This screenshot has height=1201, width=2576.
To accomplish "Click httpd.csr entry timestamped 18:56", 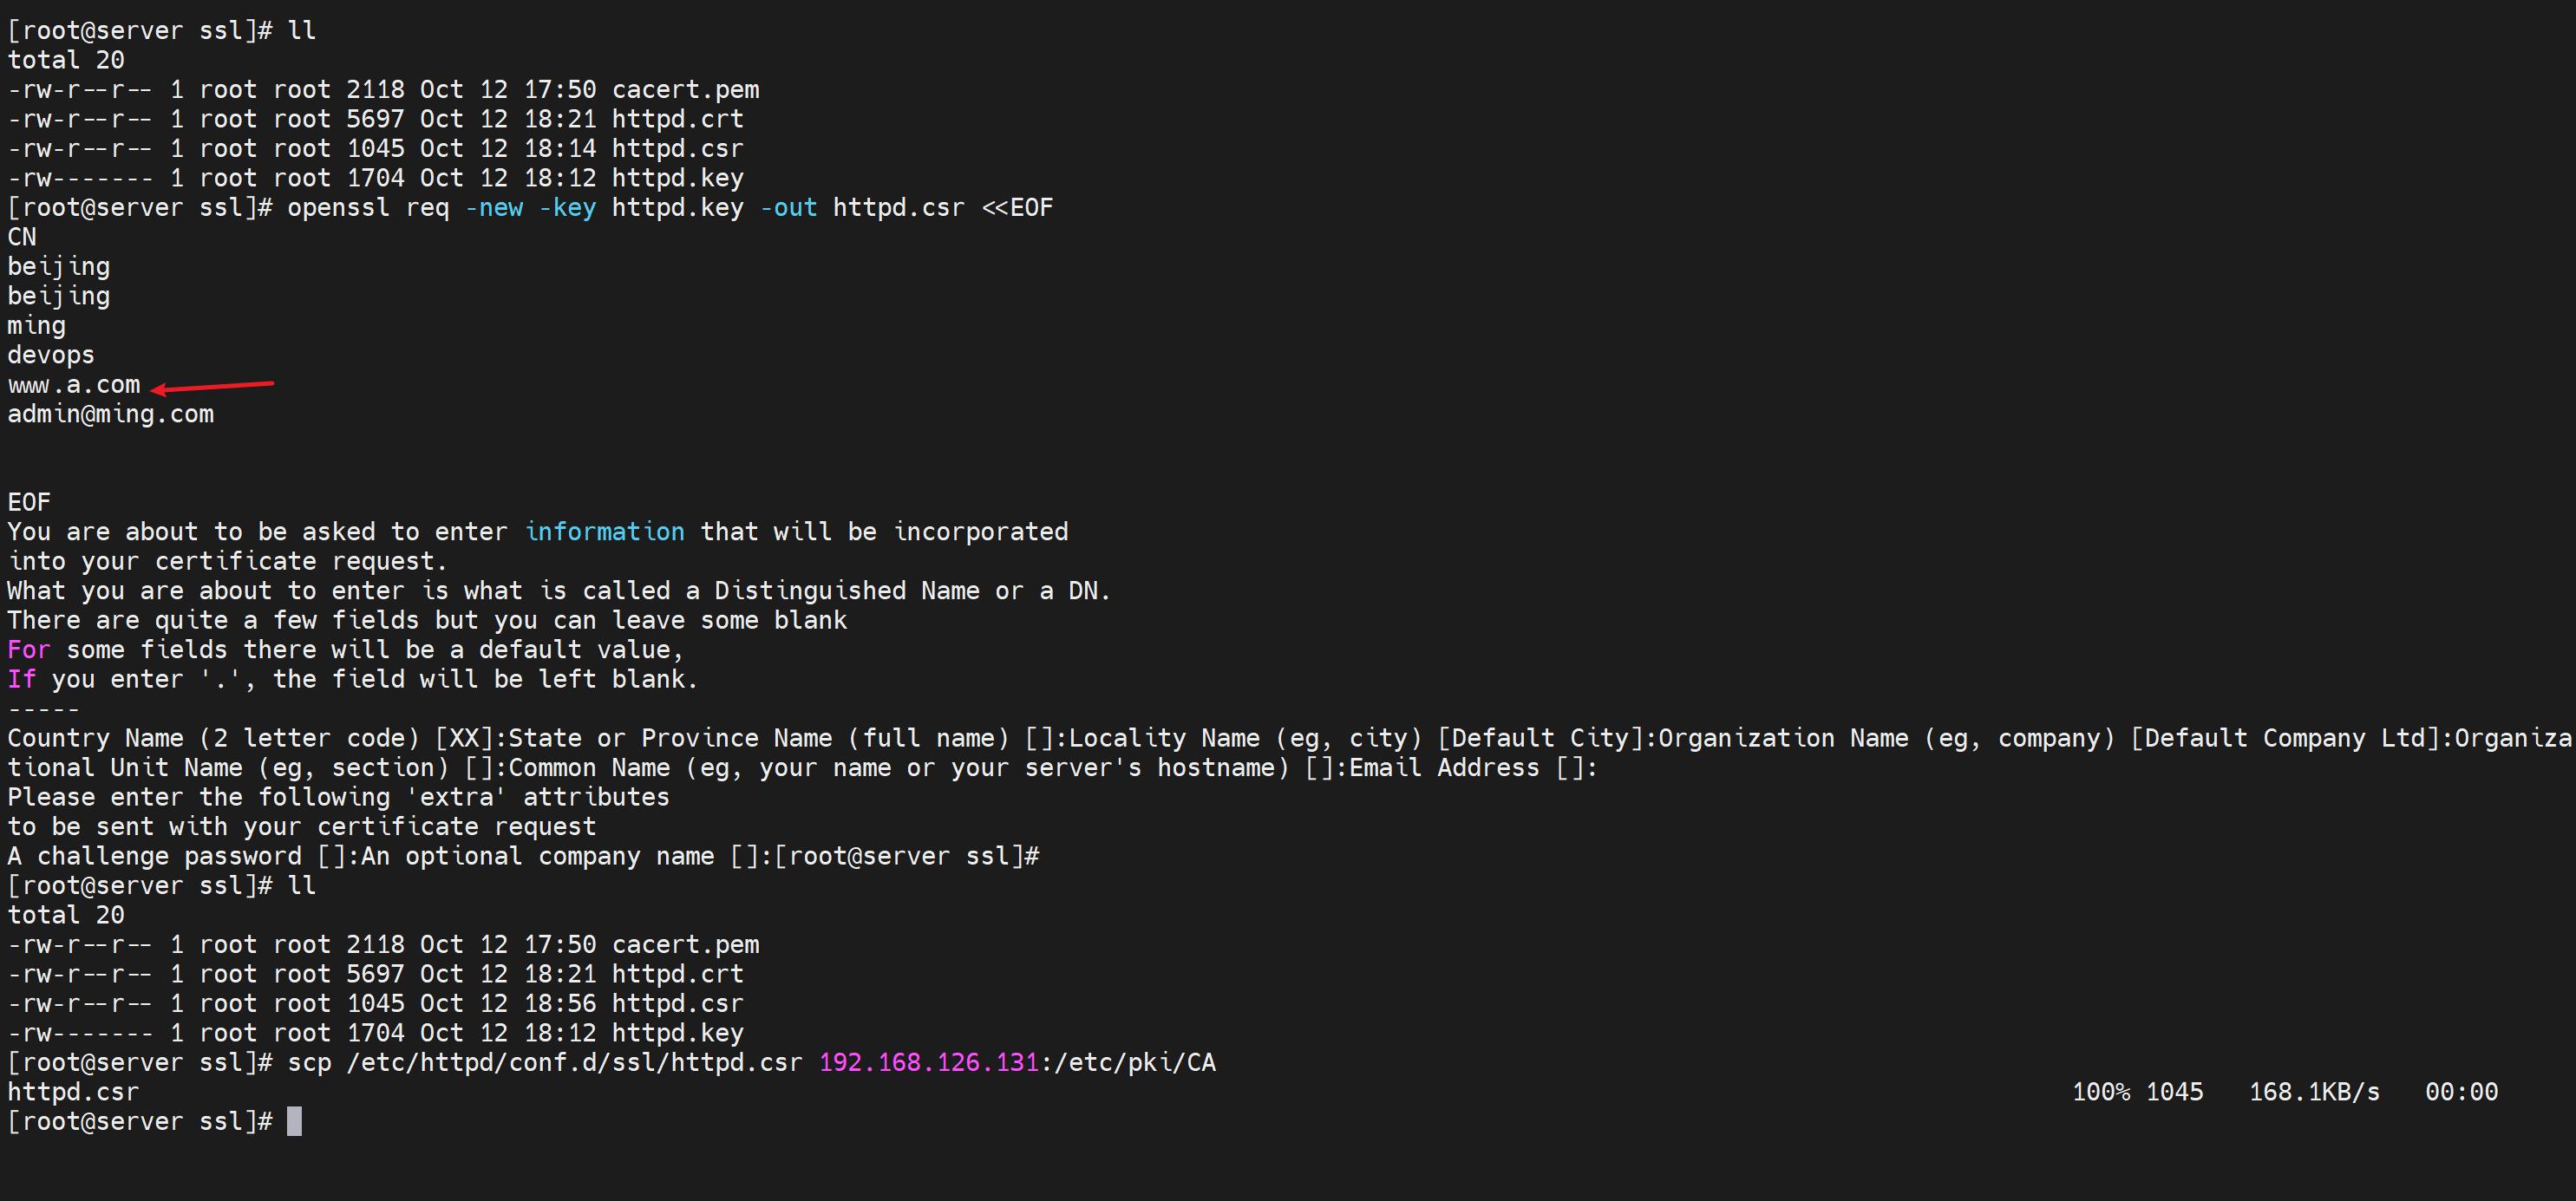I will click(677, 1003).
